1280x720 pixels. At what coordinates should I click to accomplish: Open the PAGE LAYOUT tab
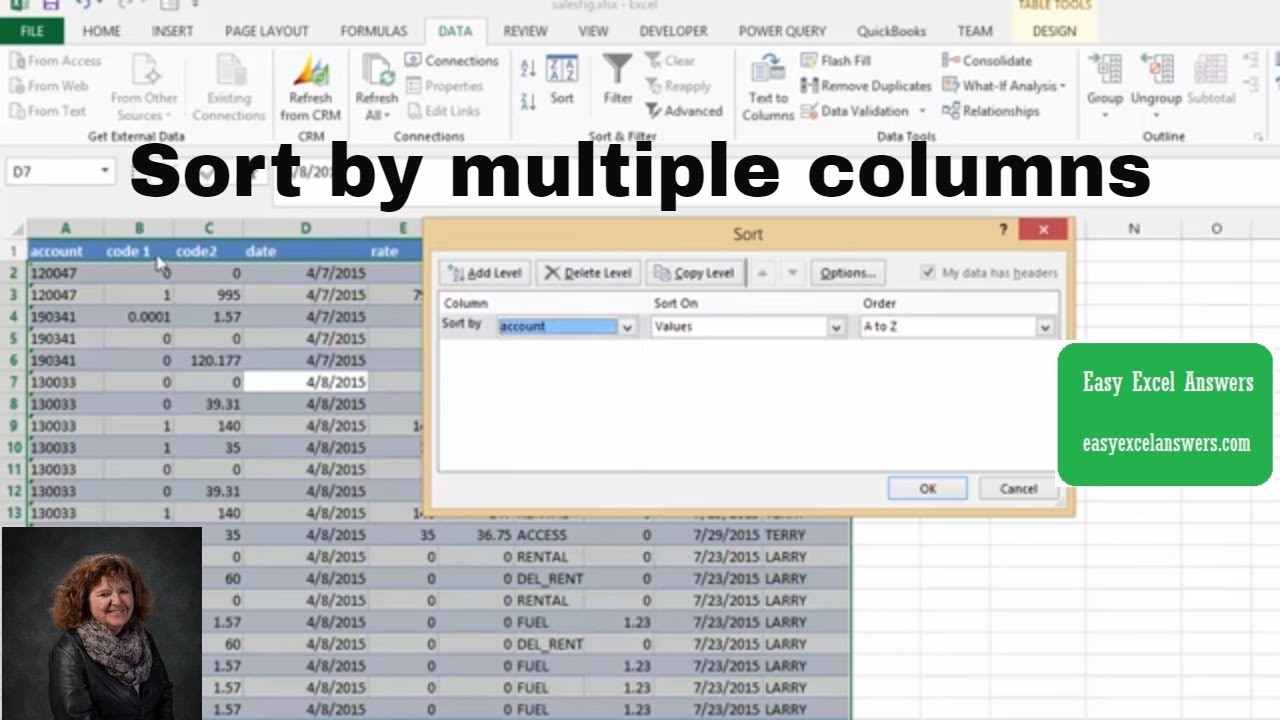(x=266, y=31)
